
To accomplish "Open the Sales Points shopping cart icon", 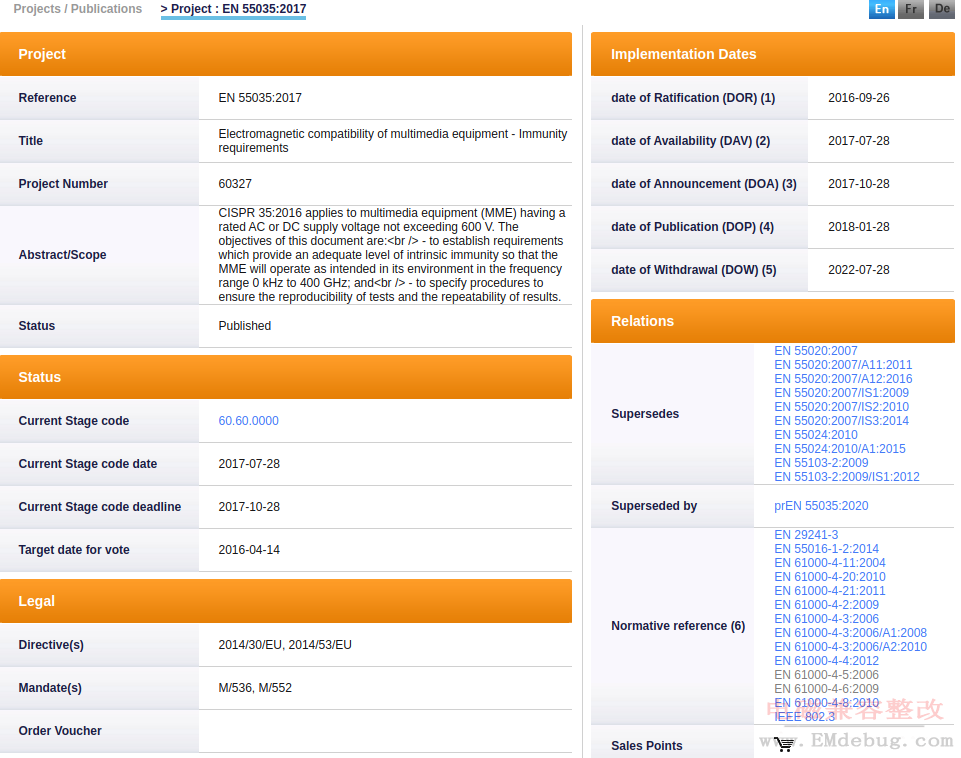I will [x=784, y=744].
